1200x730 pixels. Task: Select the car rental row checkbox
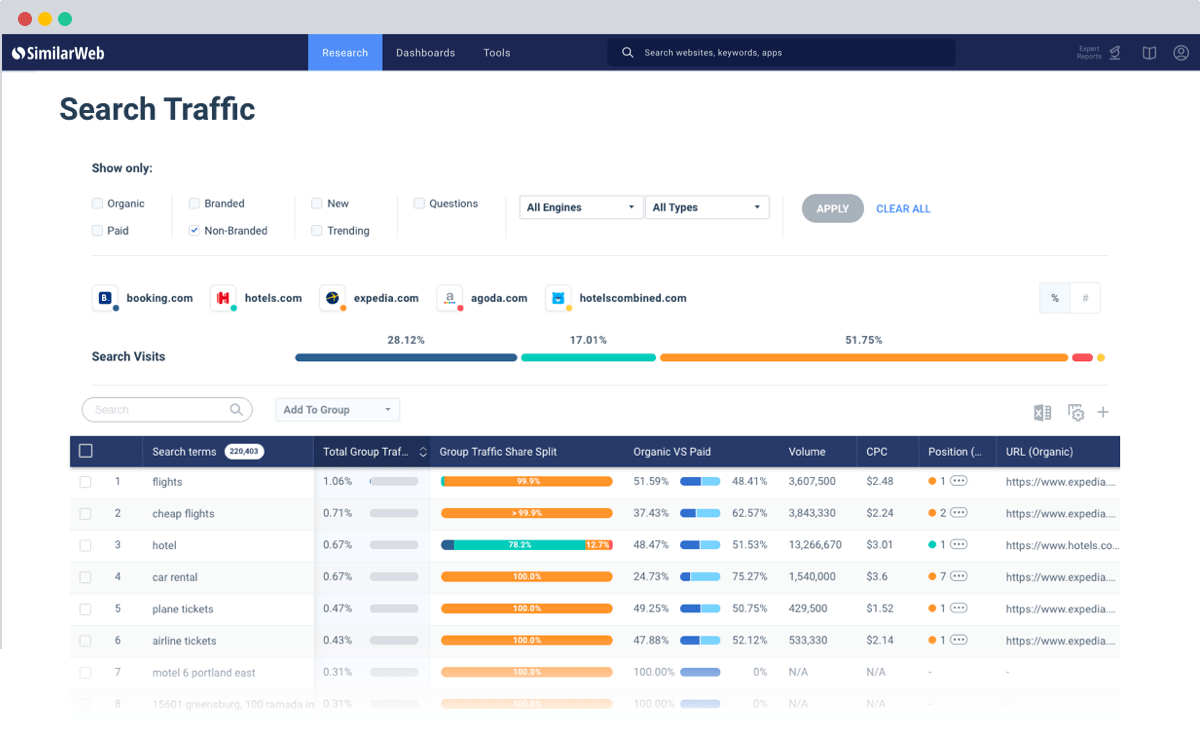85,577
